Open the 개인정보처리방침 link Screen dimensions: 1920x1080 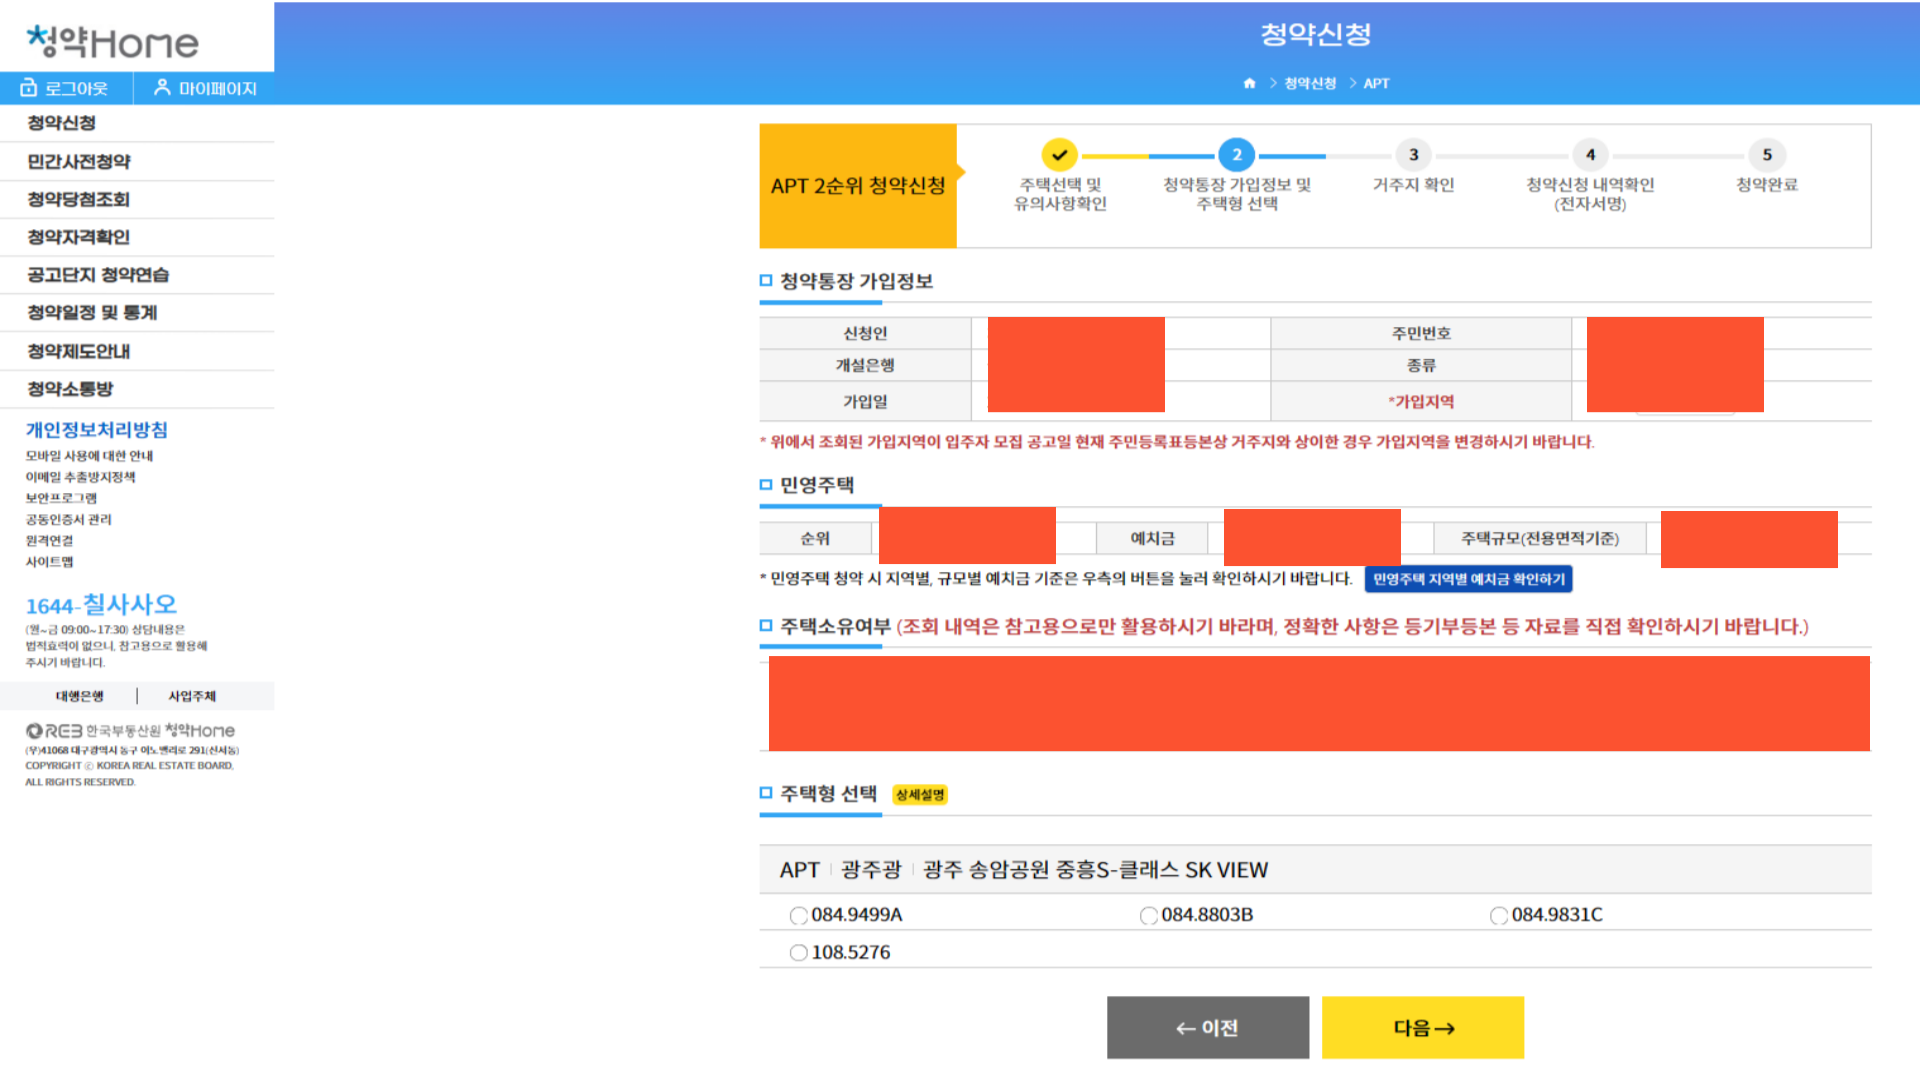[95, 430]
